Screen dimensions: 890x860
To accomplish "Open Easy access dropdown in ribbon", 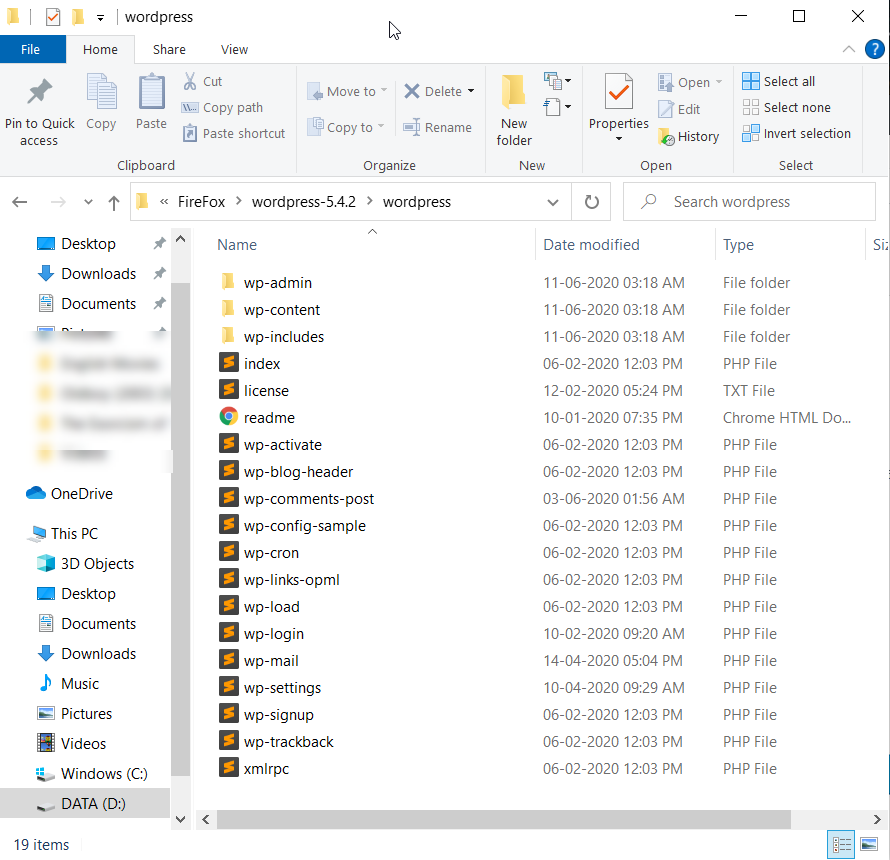I will click(557, 107).
